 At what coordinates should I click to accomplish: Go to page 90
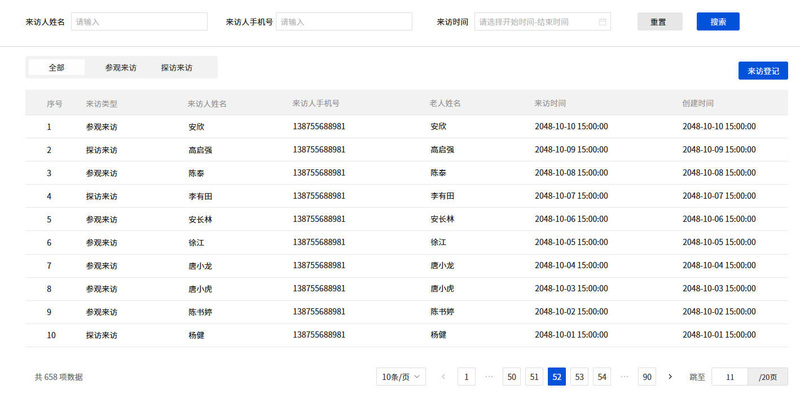pos(647,377)
